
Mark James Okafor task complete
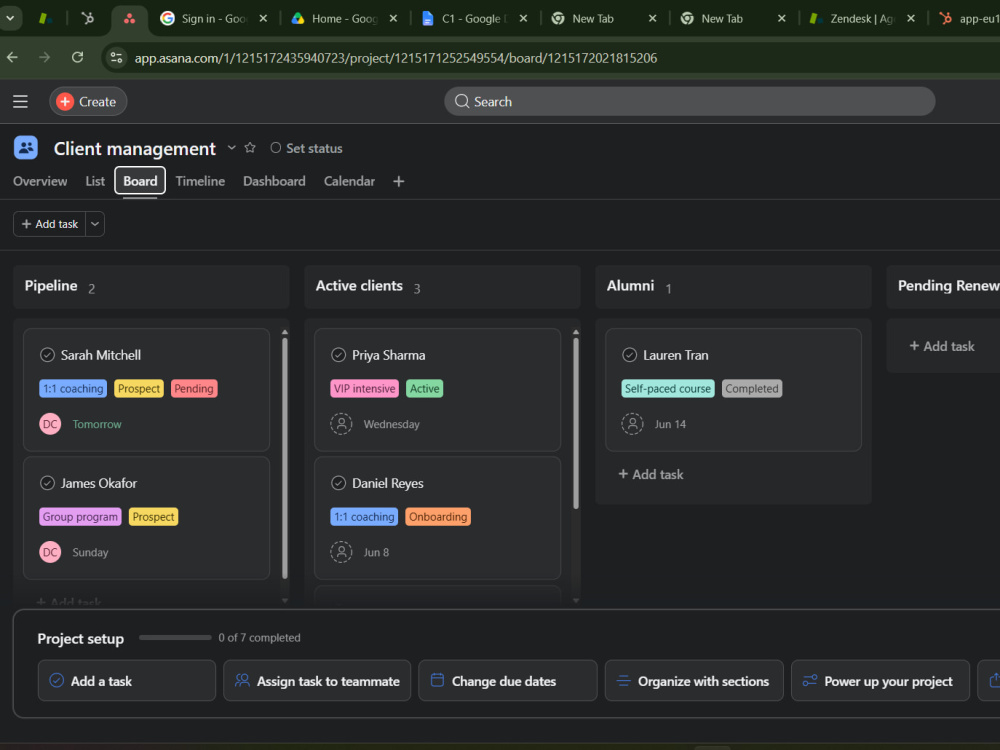[x=47, y=483]
